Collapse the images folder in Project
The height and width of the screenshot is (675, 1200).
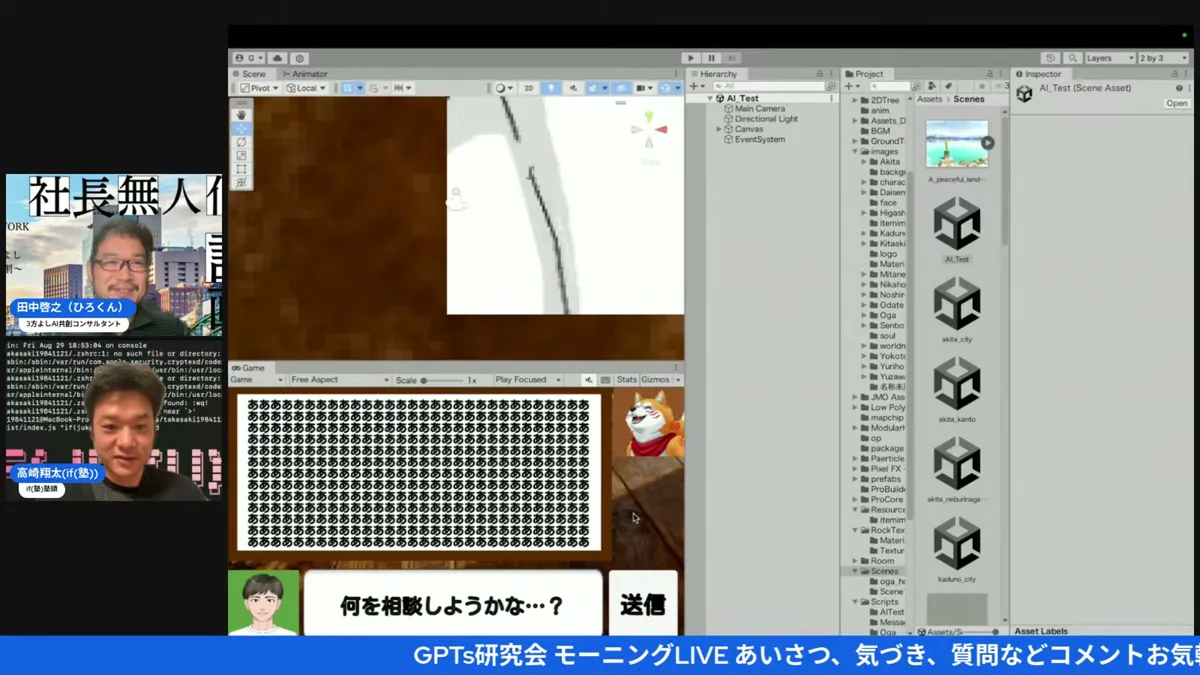(855, 152)
